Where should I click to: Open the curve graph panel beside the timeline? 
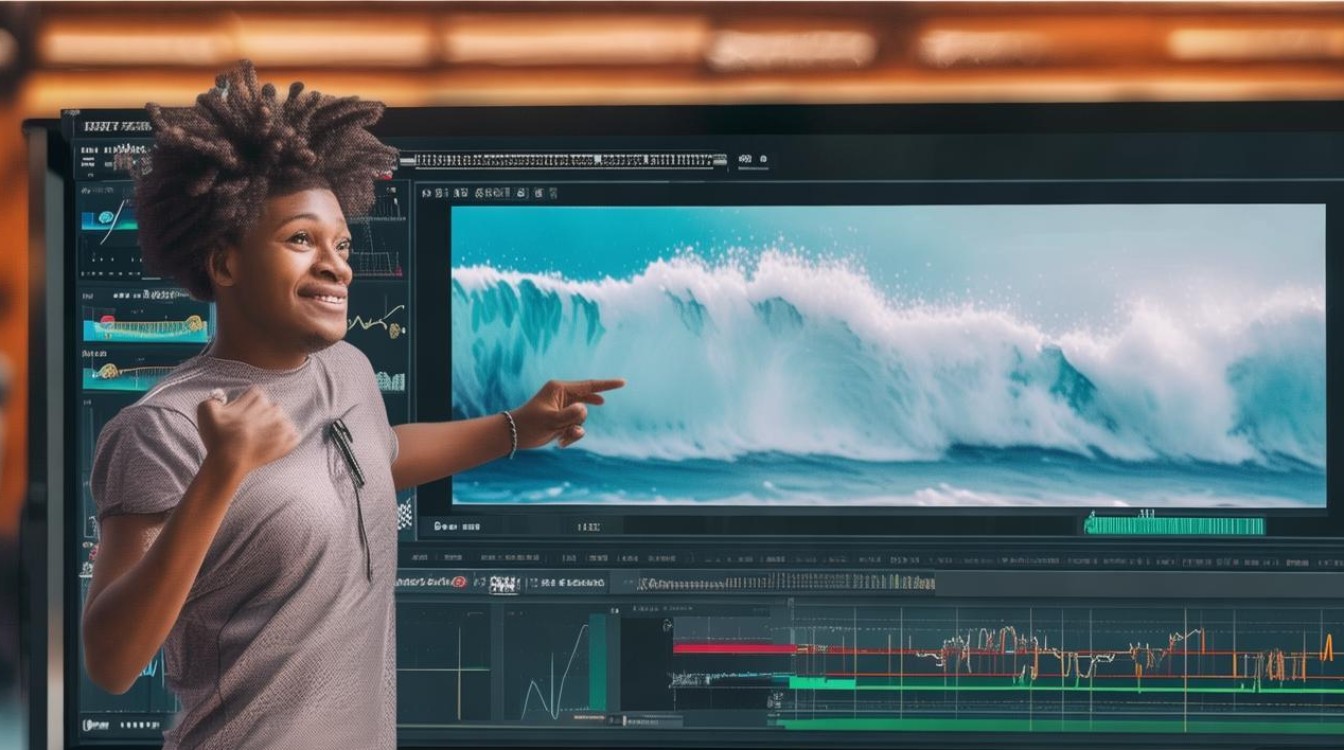553,663
